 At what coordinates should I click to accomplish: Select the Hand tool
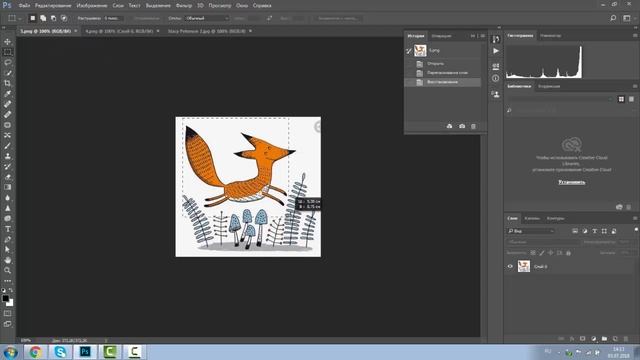tap(7, 260)
